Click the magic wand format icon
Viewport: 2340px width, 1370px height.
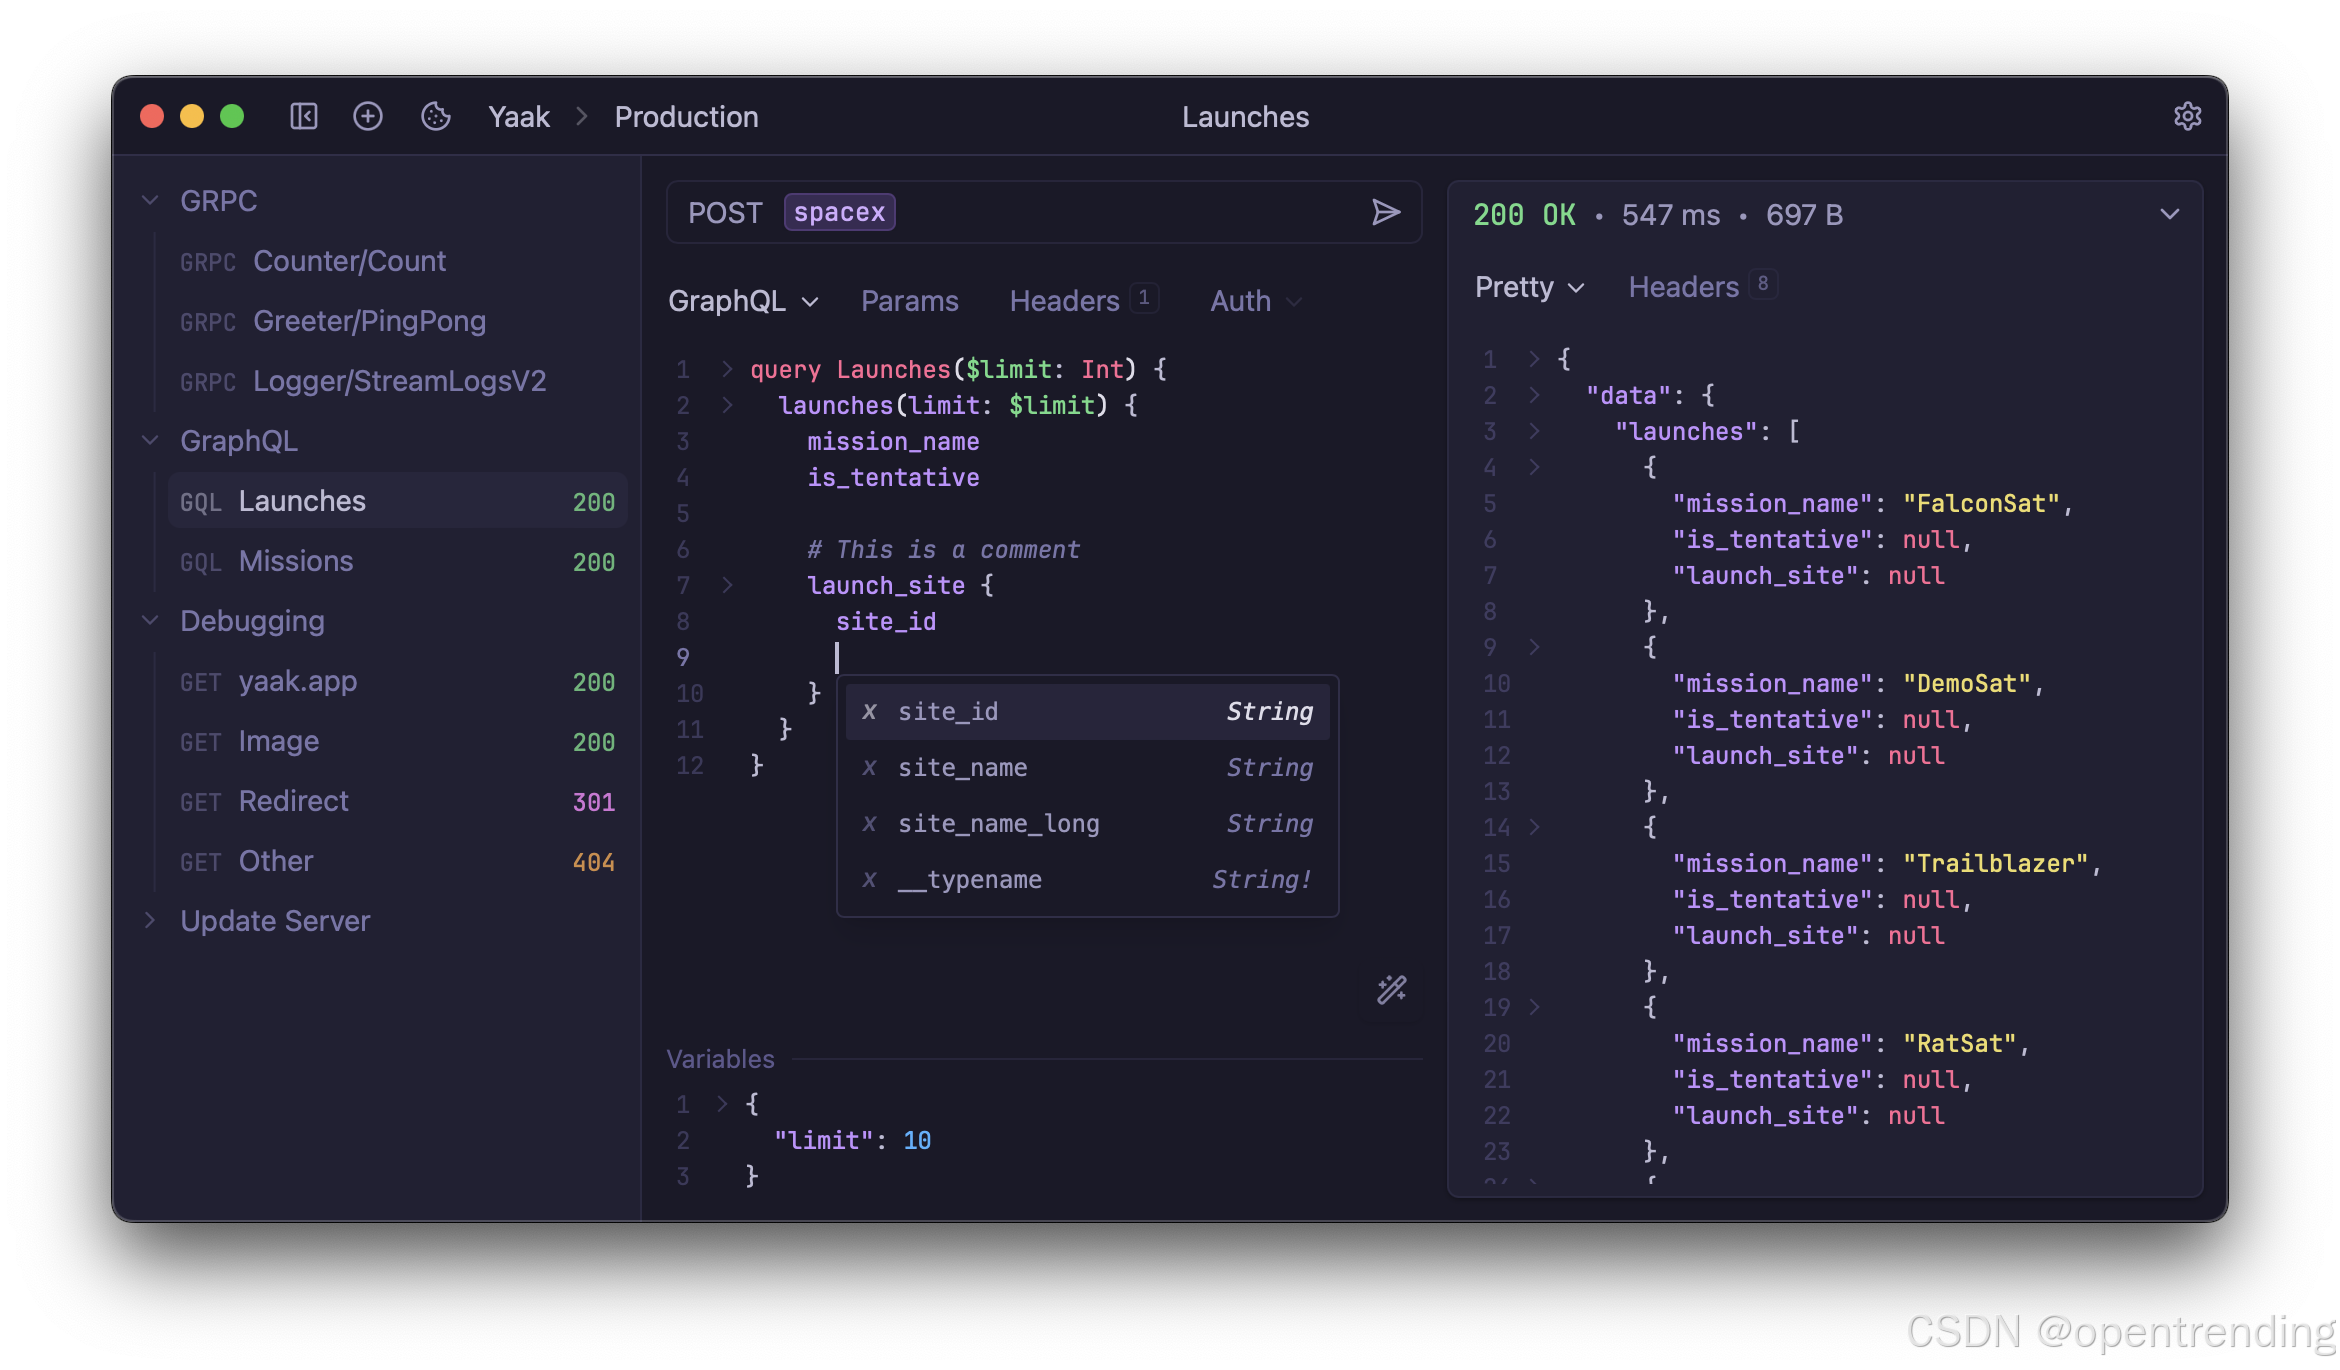pyautogui.click(x=1391, y=990)
